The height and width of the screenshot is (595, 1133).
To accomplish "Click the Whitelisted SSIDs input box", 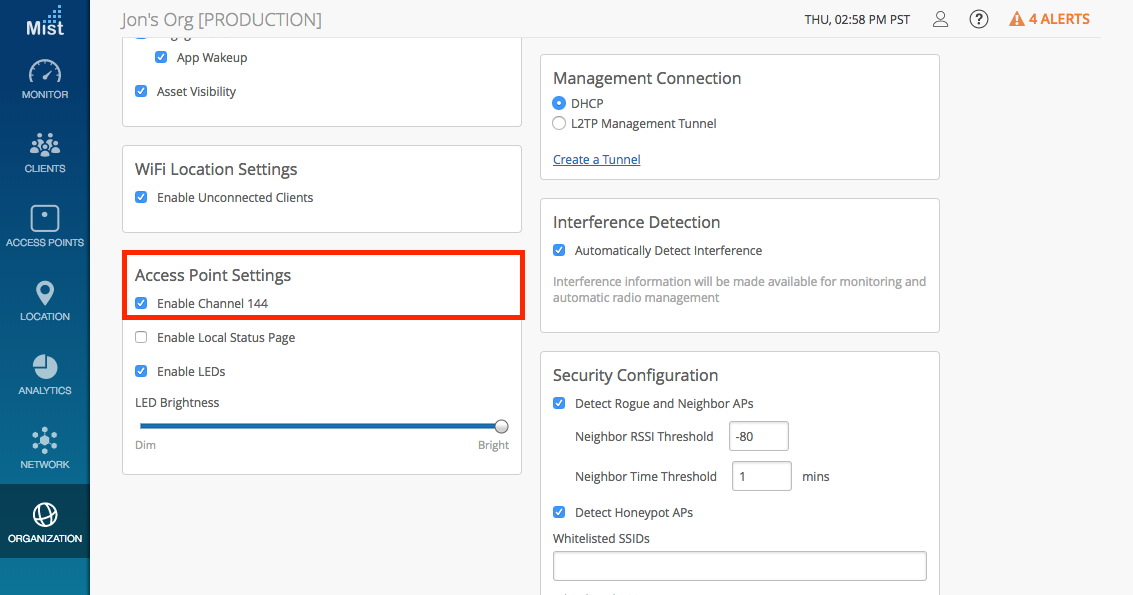I will [739, 566].
